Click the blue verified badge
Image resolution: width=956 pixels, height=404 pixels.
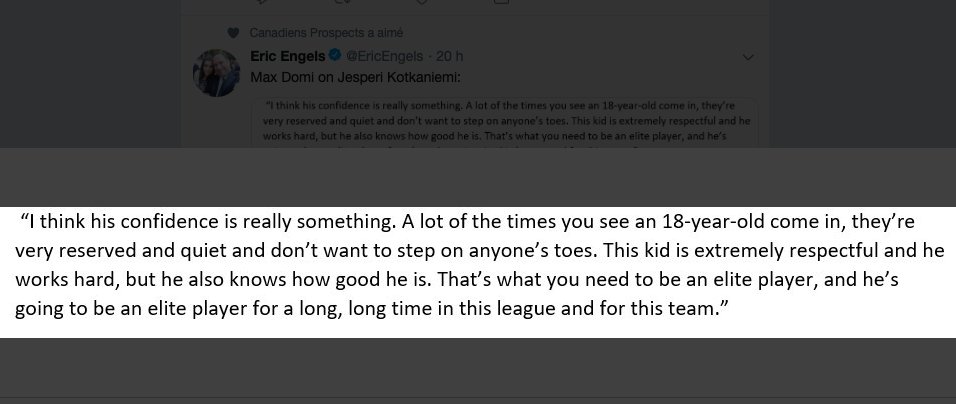[x=335, y=55]
